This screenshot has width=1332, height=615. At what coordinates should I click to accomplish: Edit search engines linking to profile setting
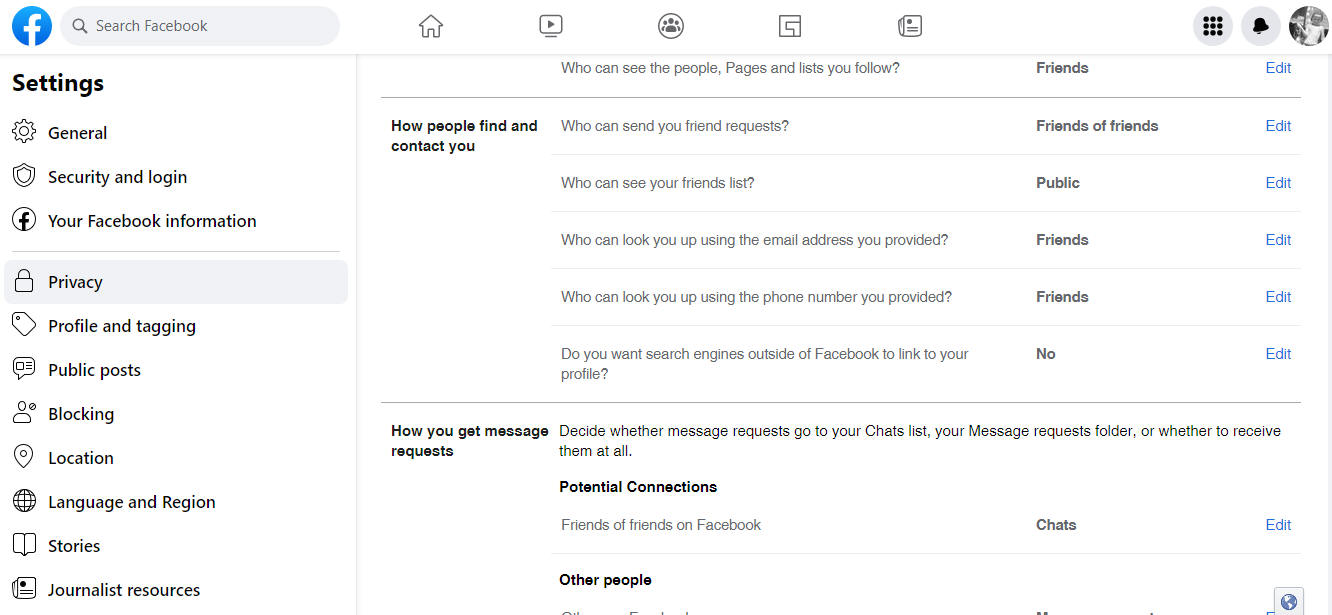click(1278, 354)
